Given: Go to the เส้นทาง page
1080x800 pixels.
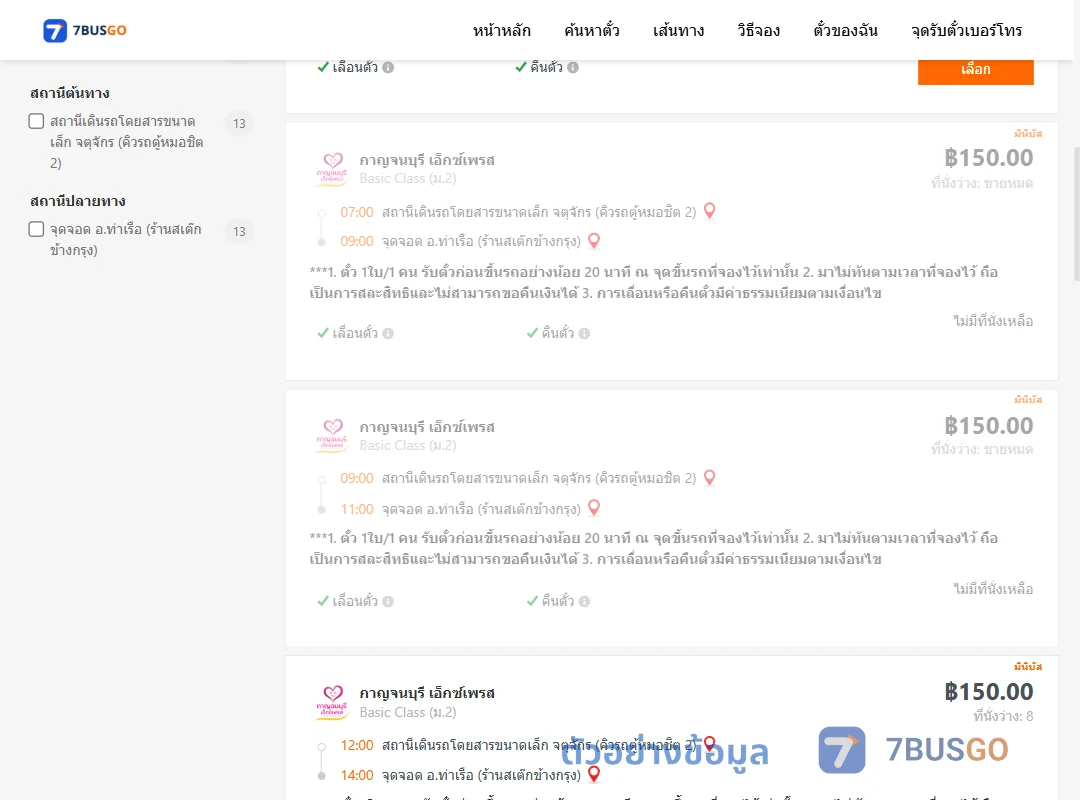Looking at the screenshot, I should (678, 30).
